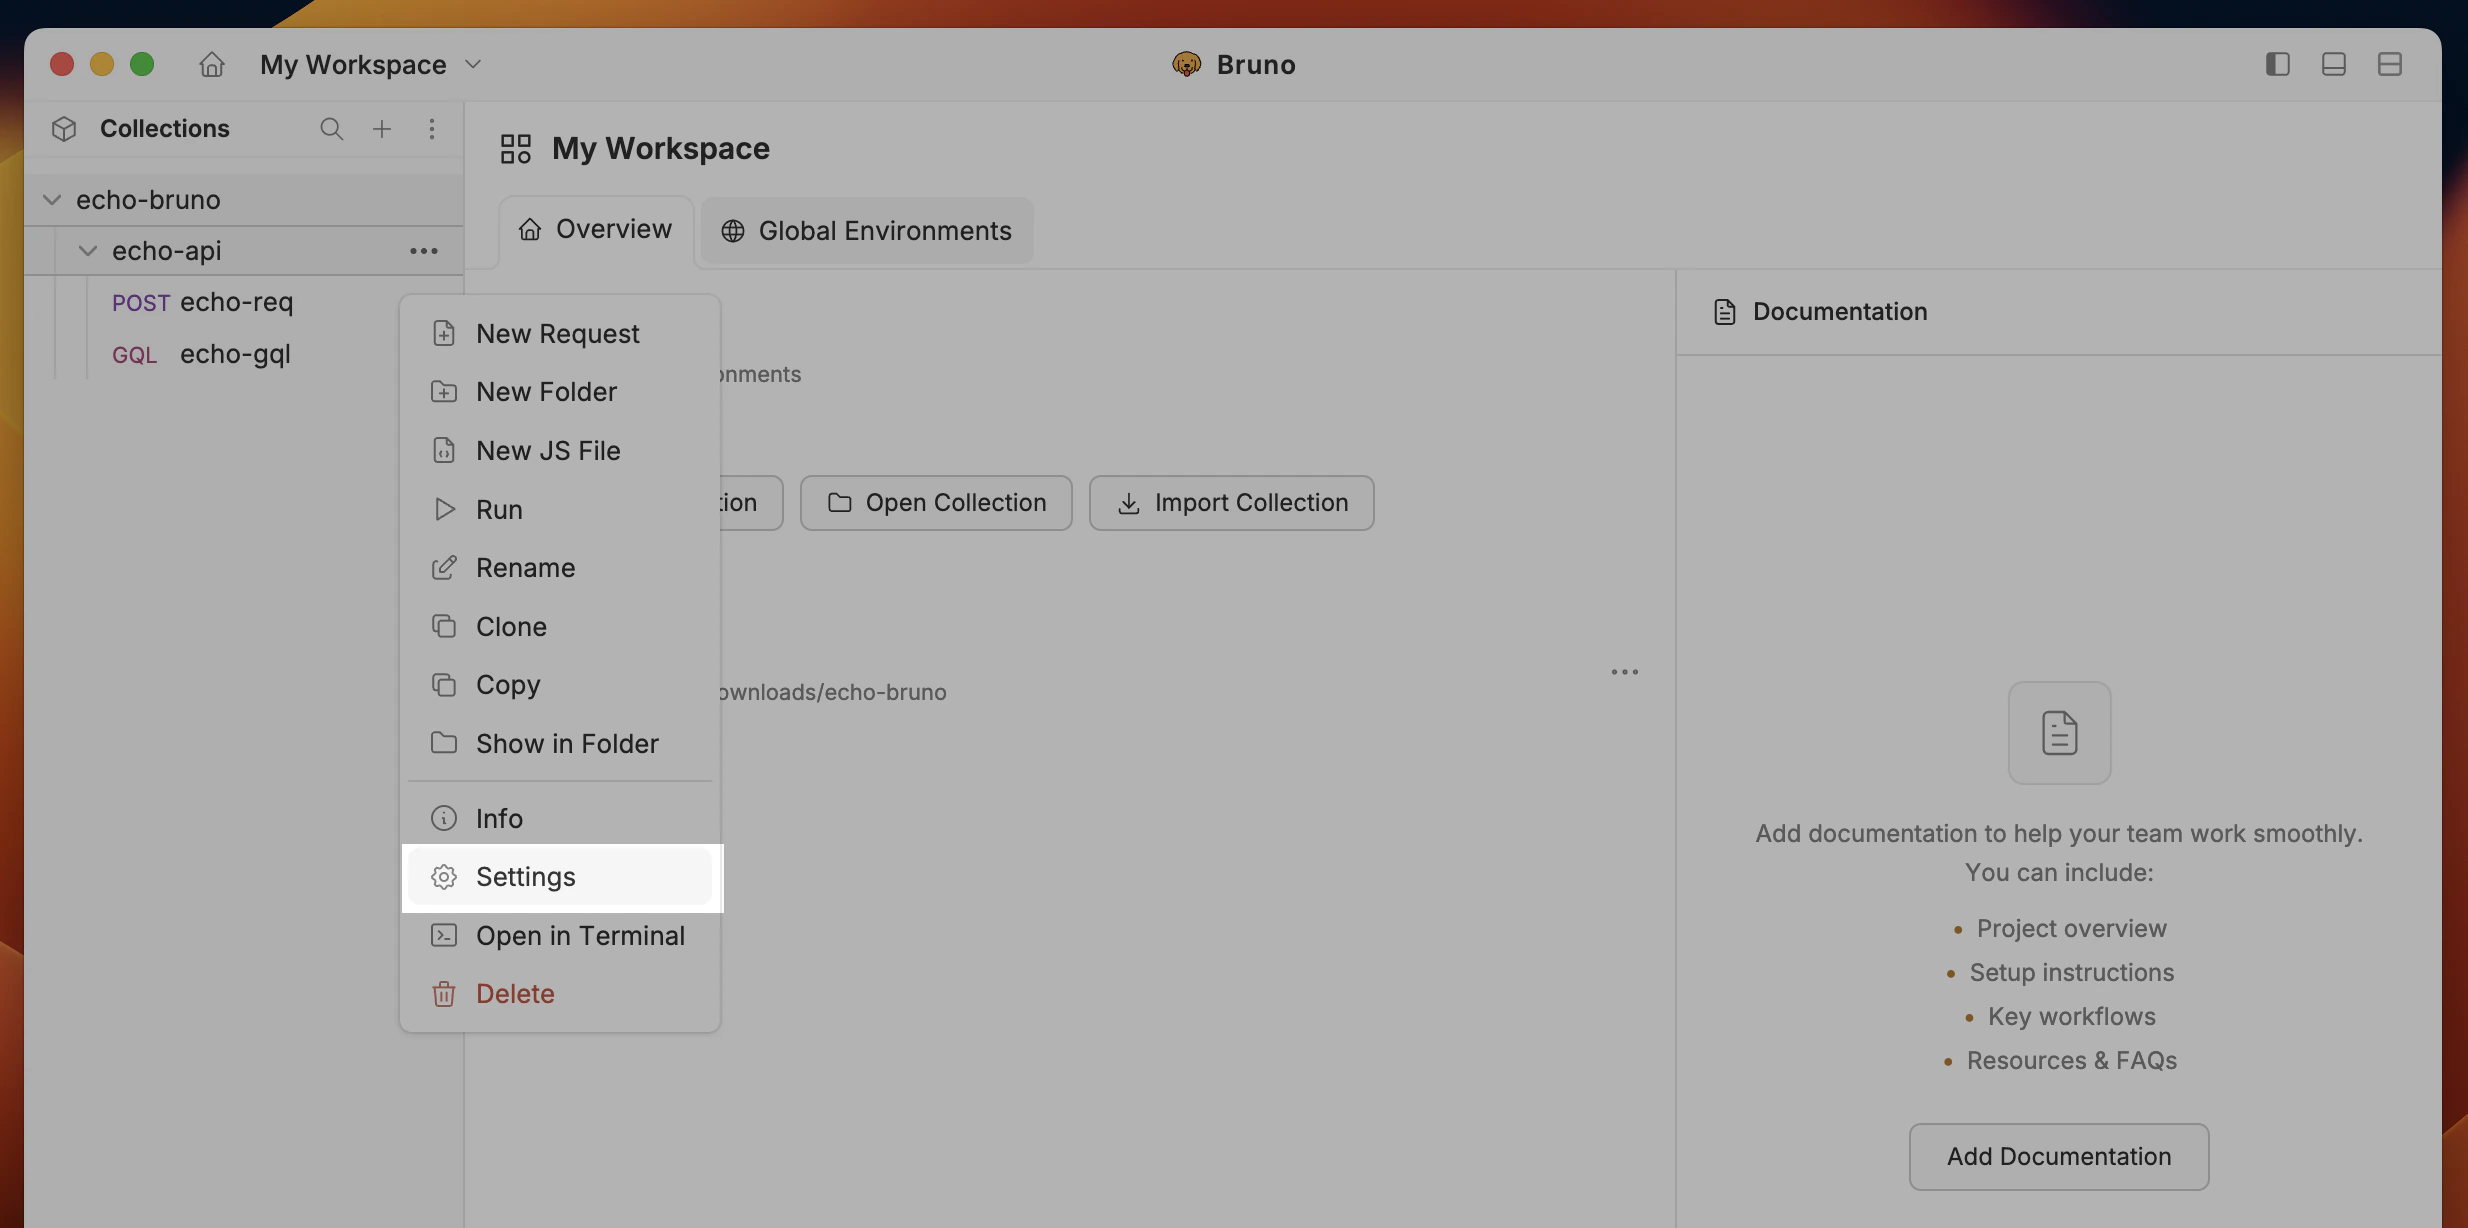Click the Bruno dog logo

1187,65
